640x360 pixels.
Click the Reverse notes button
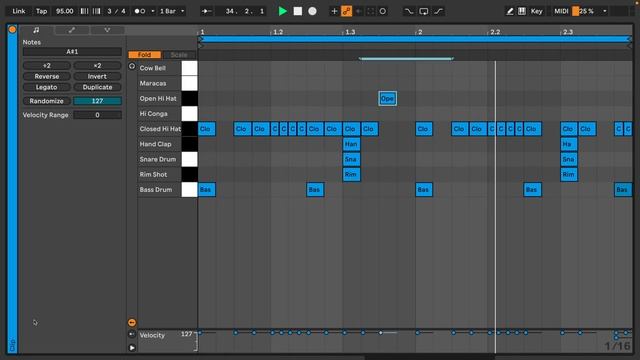47,76
